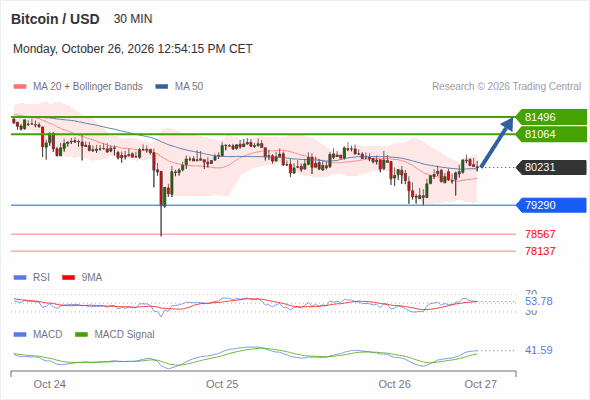Click the MA 20 + Bollinger Bands swatch

pyautogui.click(x=20, y=87)
